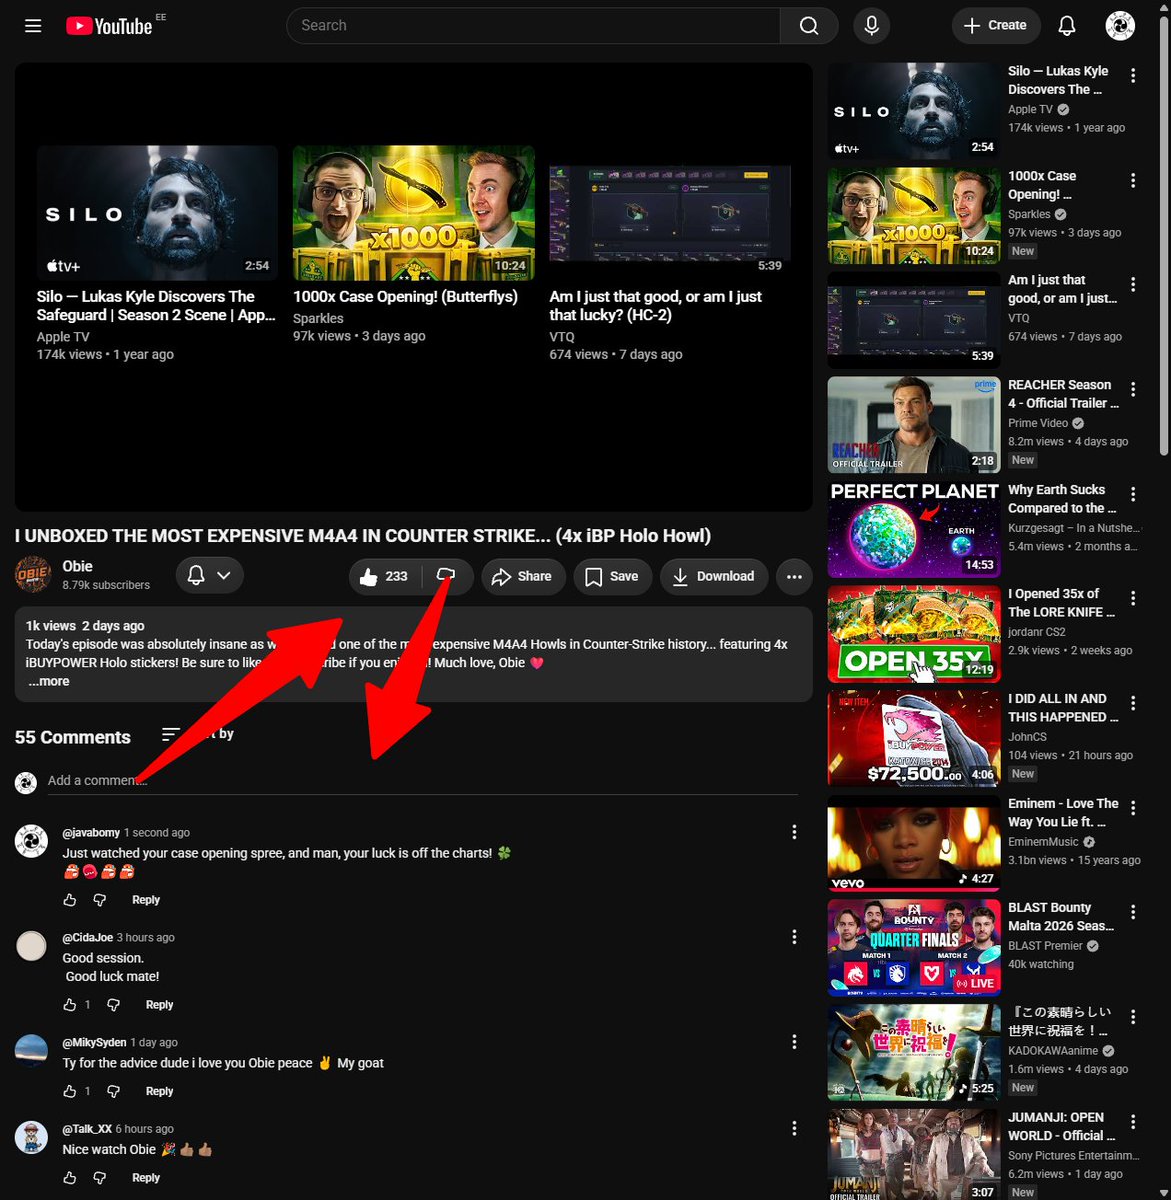Like Talk_XX's comment
Image resolution: width=1171 pixels, height=1200 pixels.
[70, 1178]
